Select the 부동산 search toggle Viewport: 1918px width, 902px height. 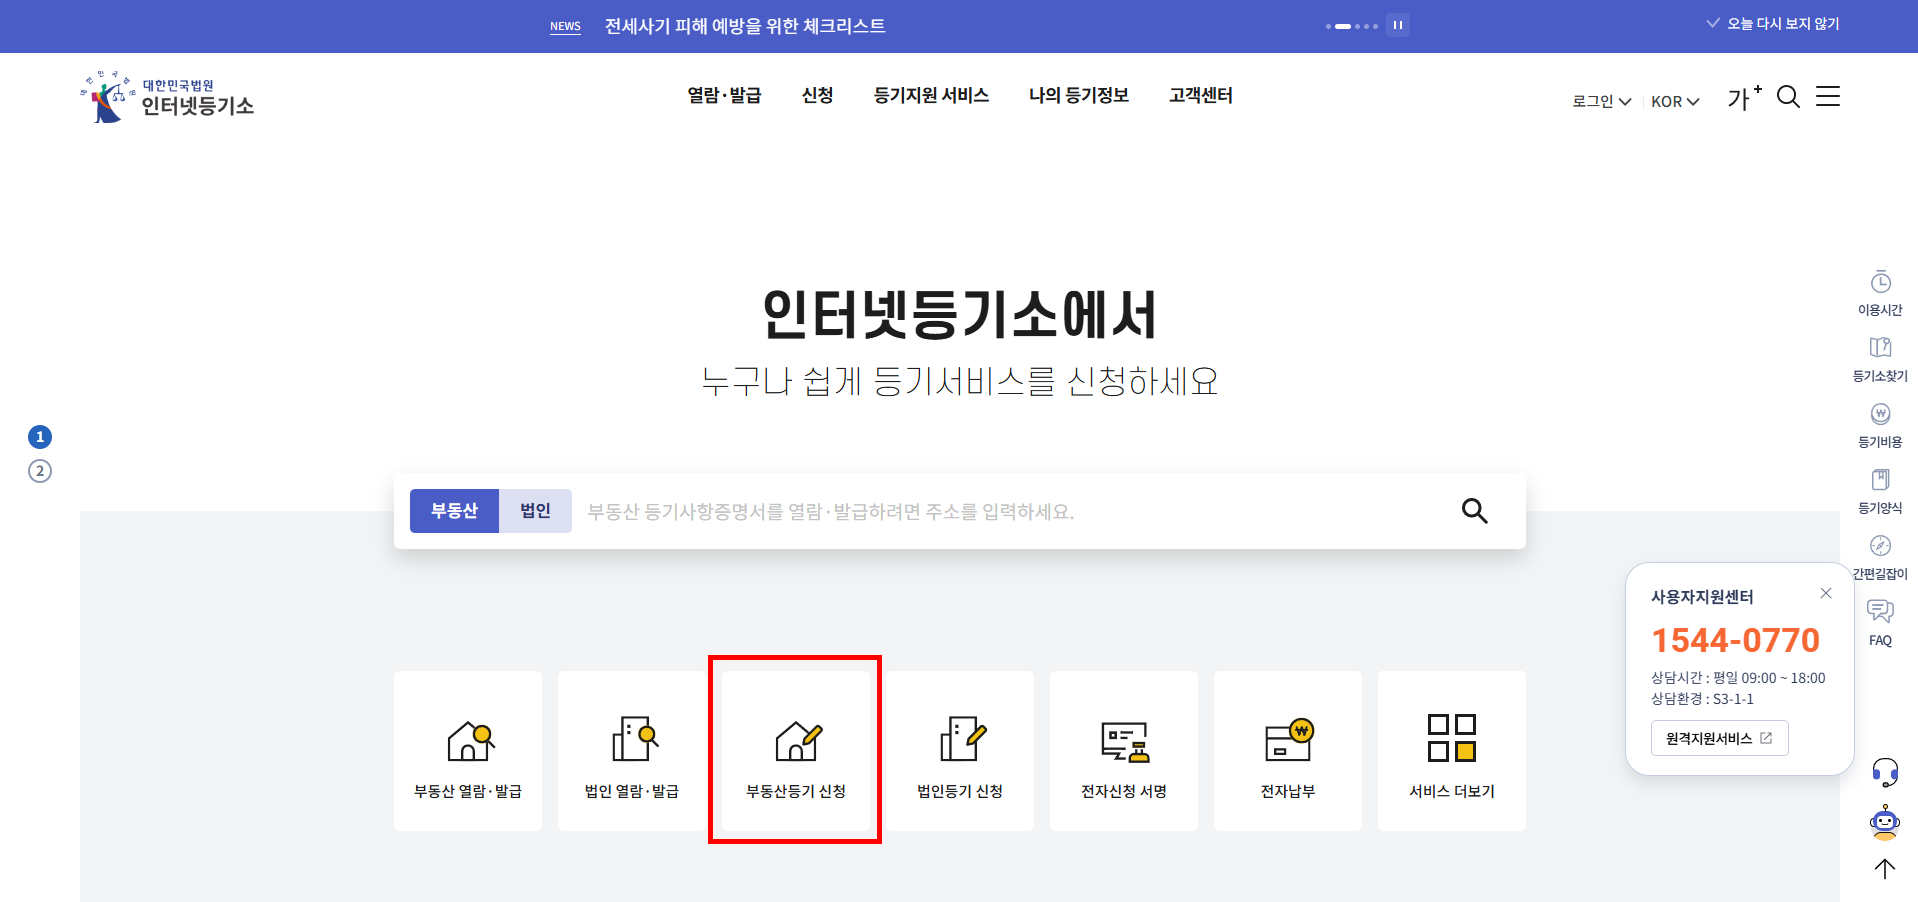tap(454, 511)
